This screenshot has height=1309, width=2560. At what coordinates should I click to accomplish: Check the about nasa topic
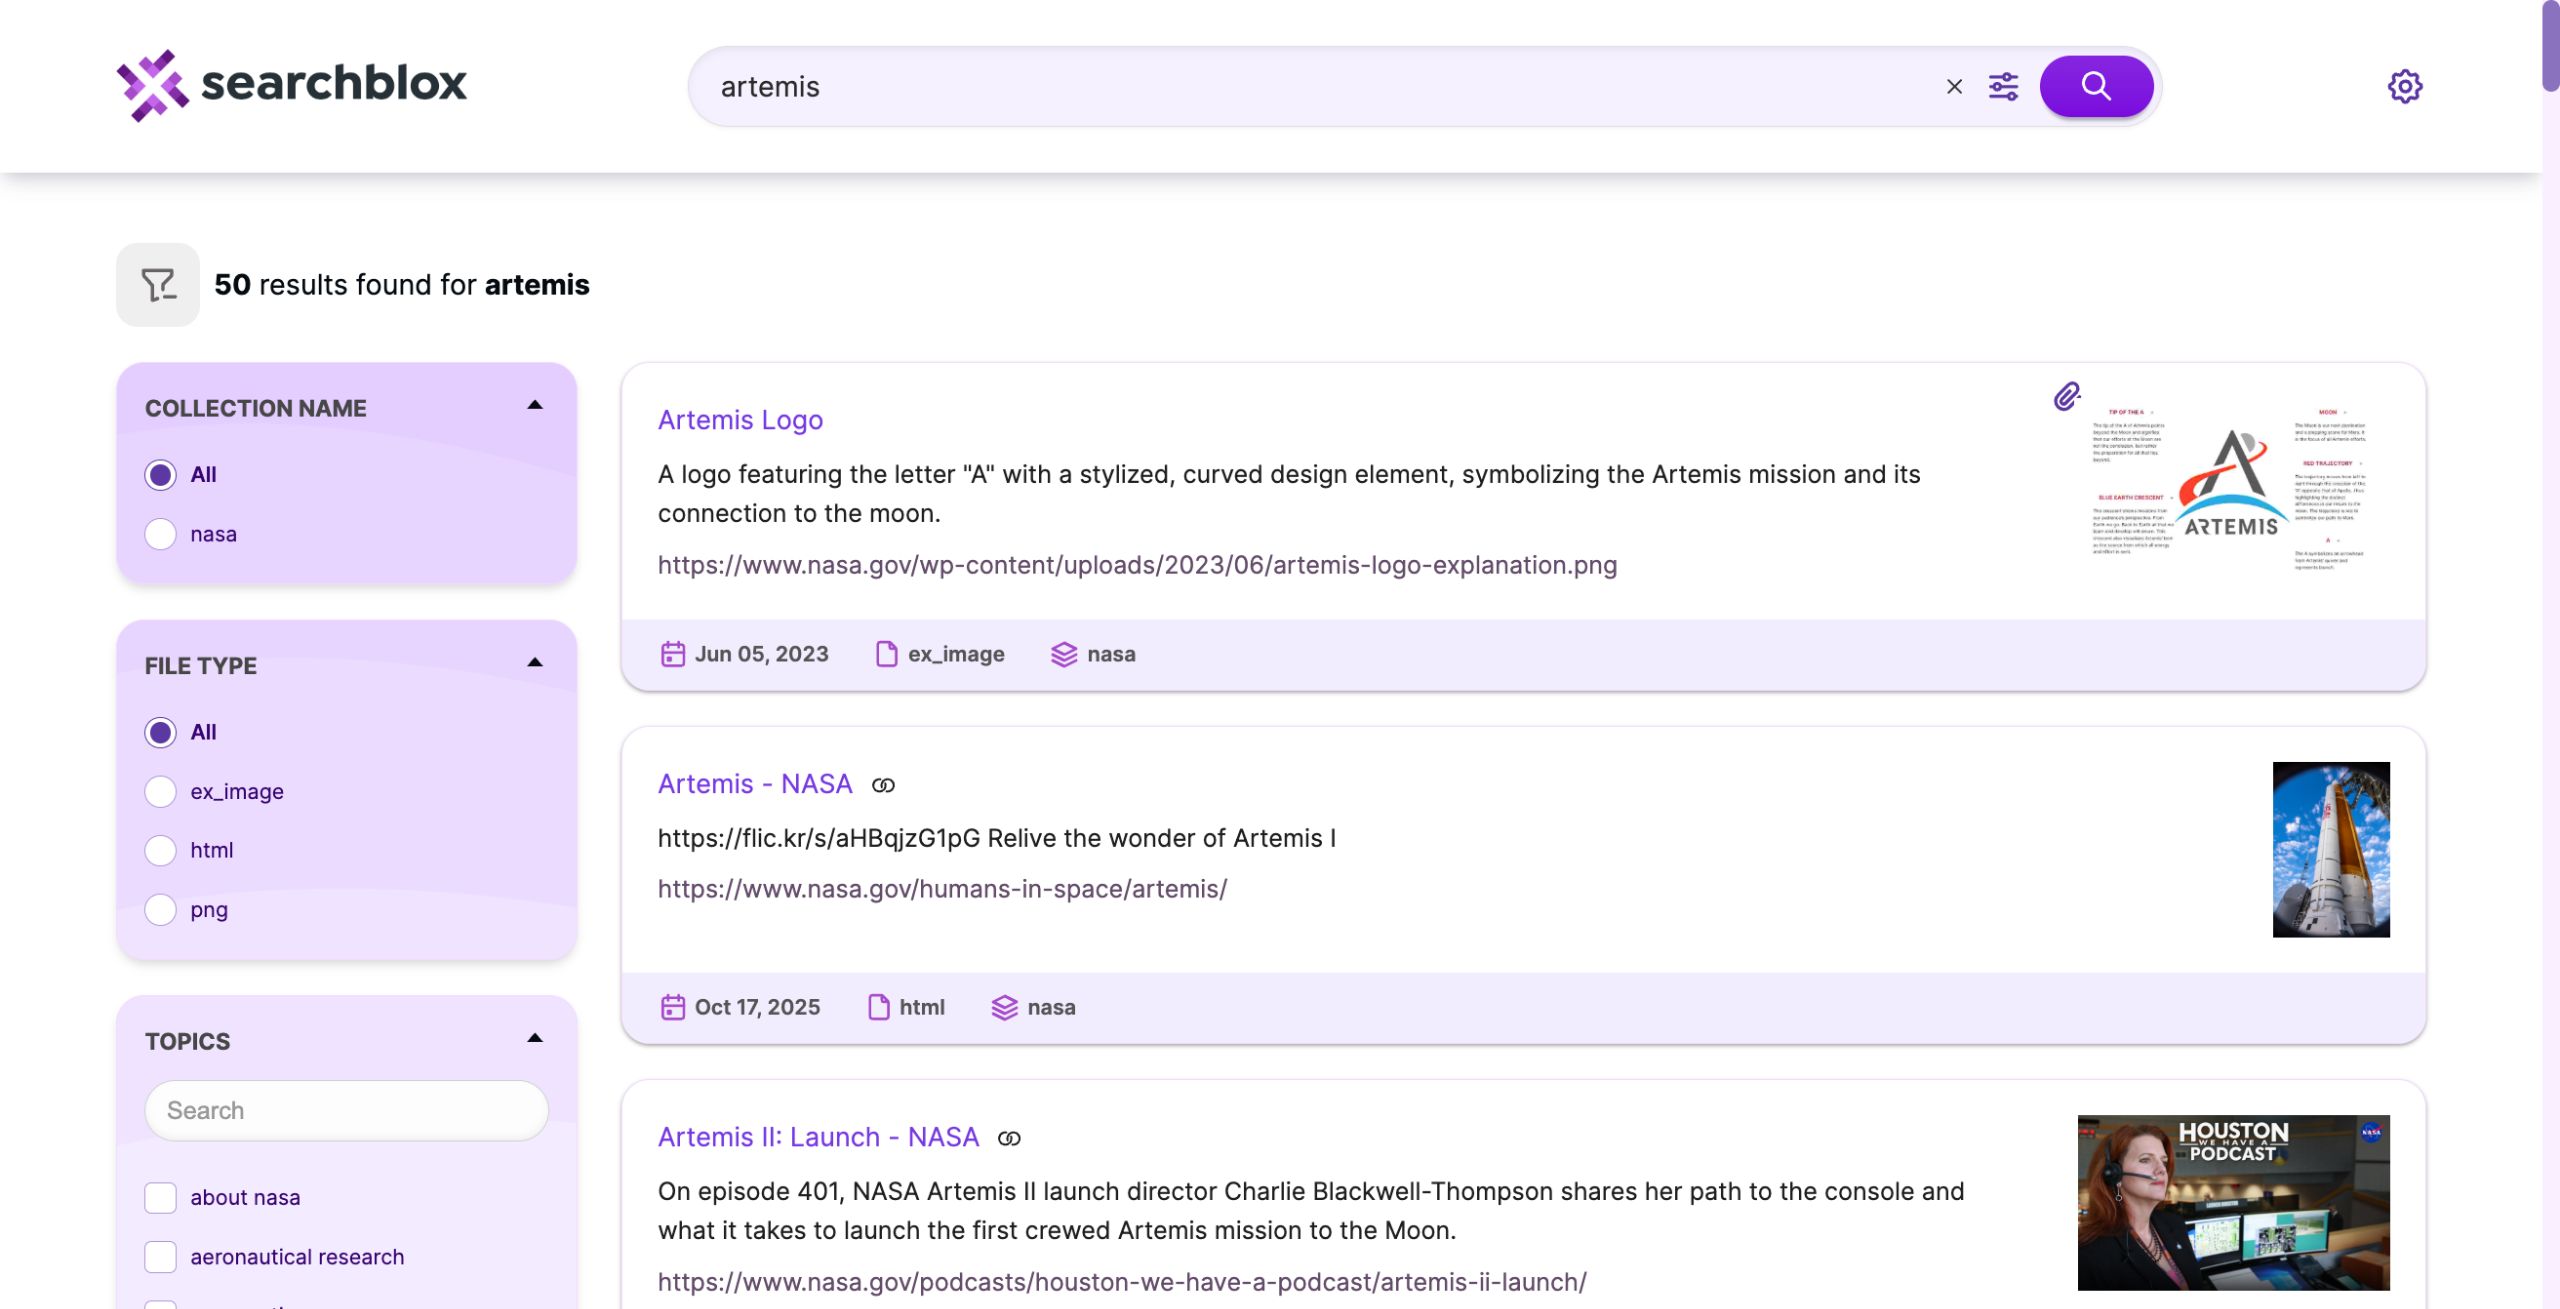[160, 1197]
